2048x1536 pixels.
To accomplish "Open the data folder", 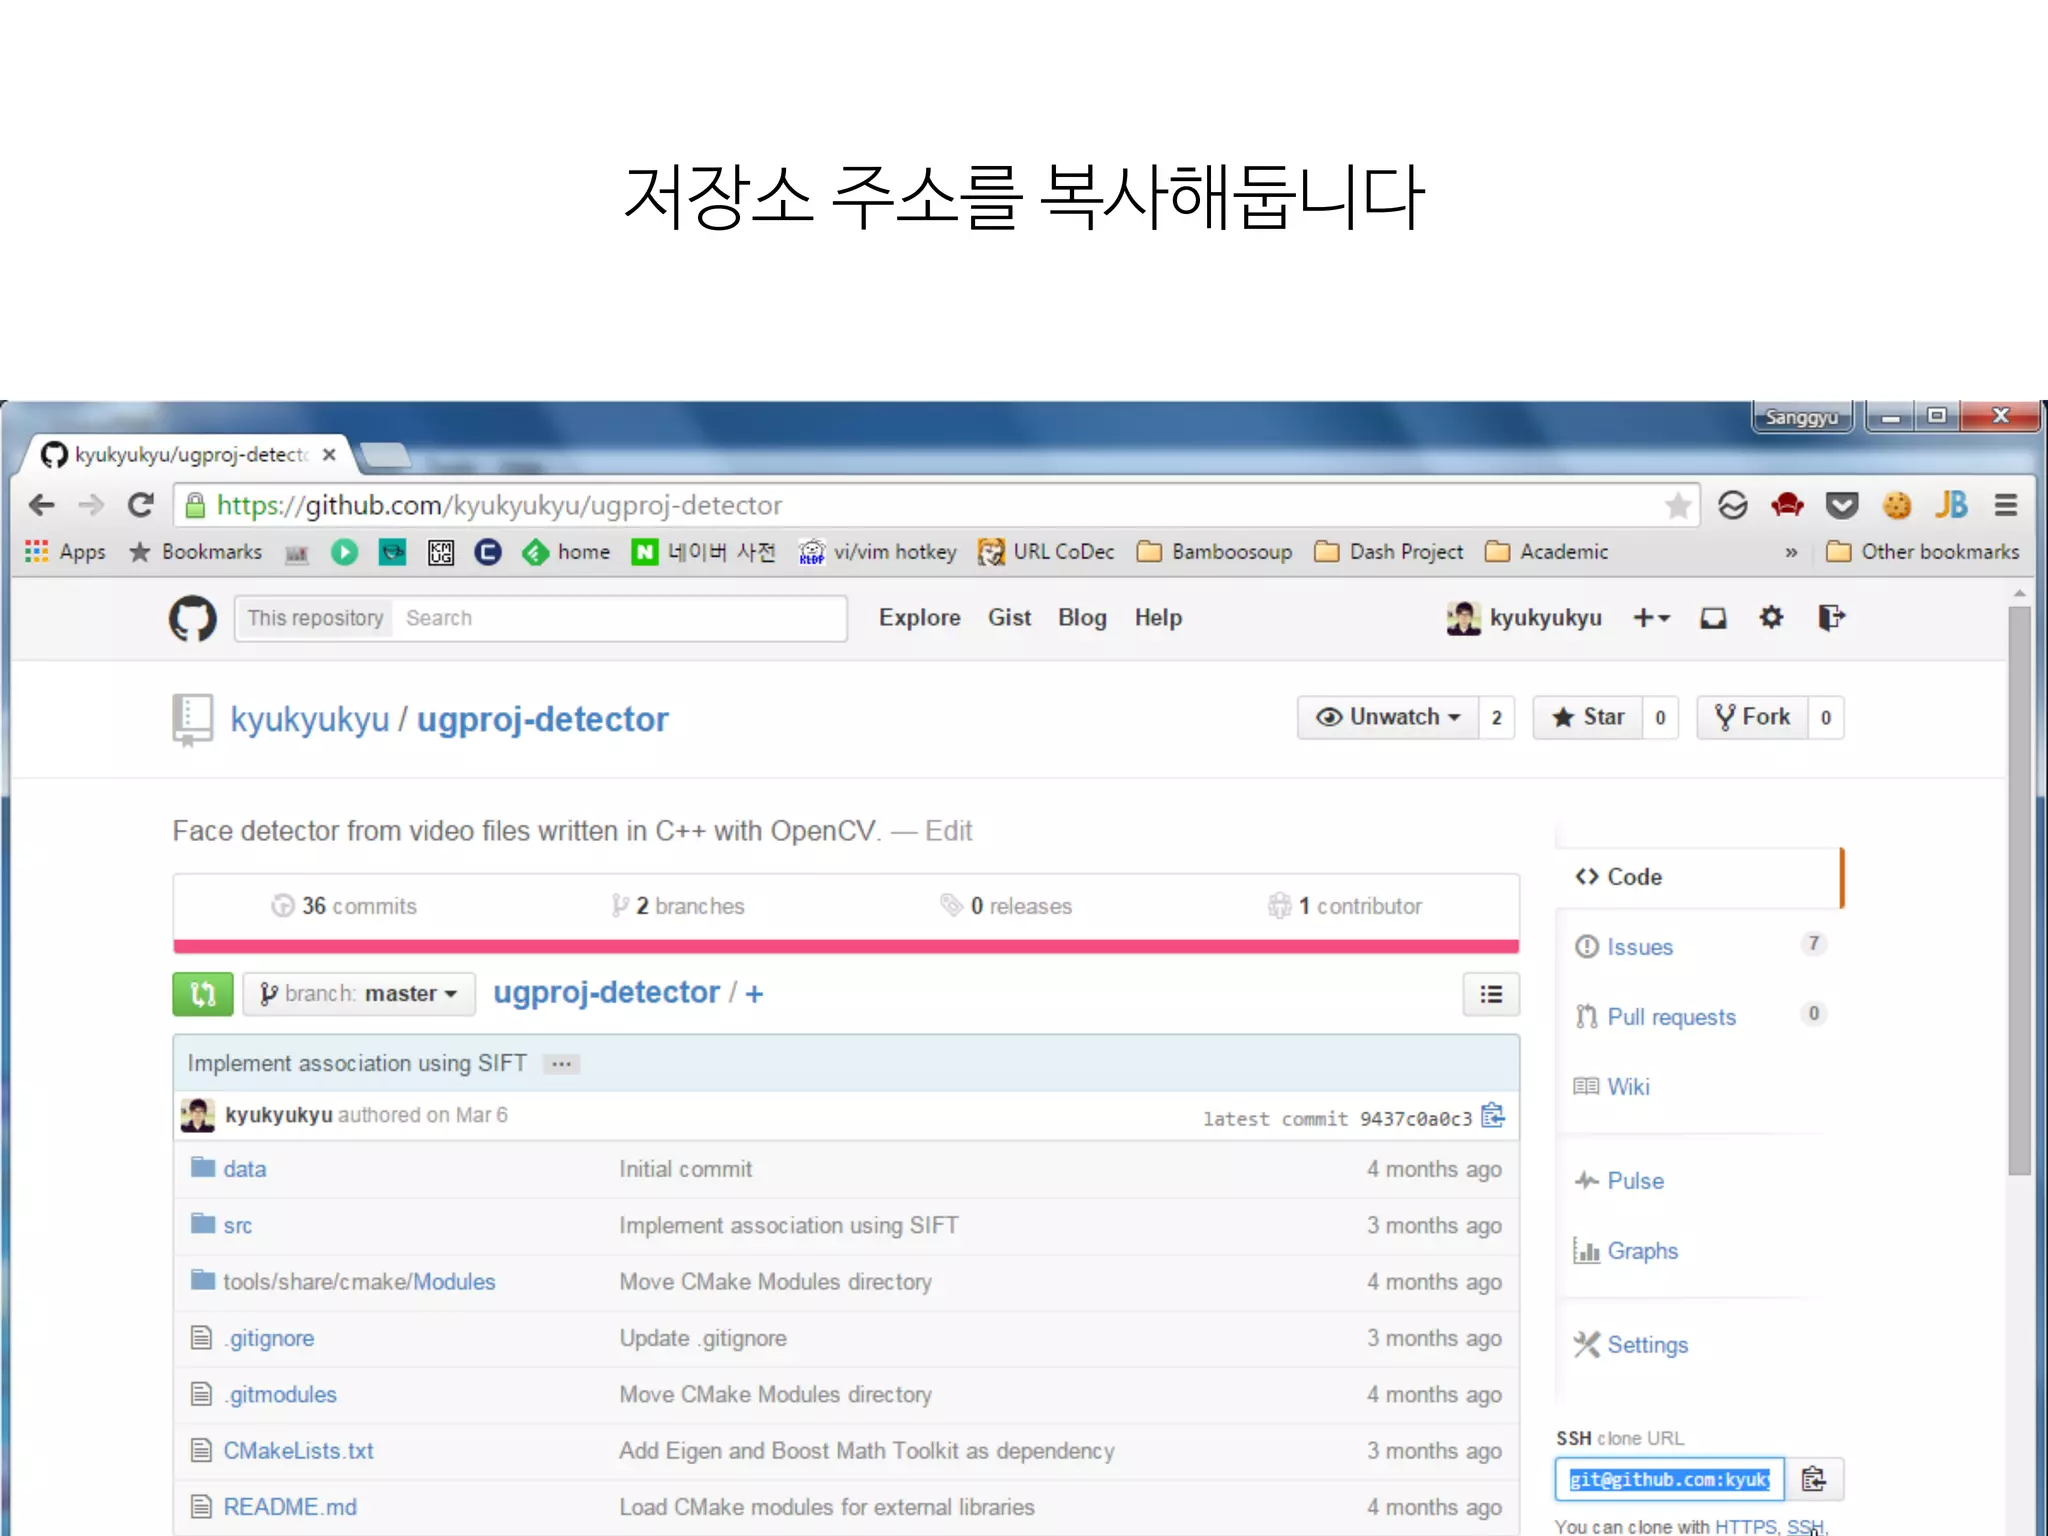I will [x=245, y=1169].
